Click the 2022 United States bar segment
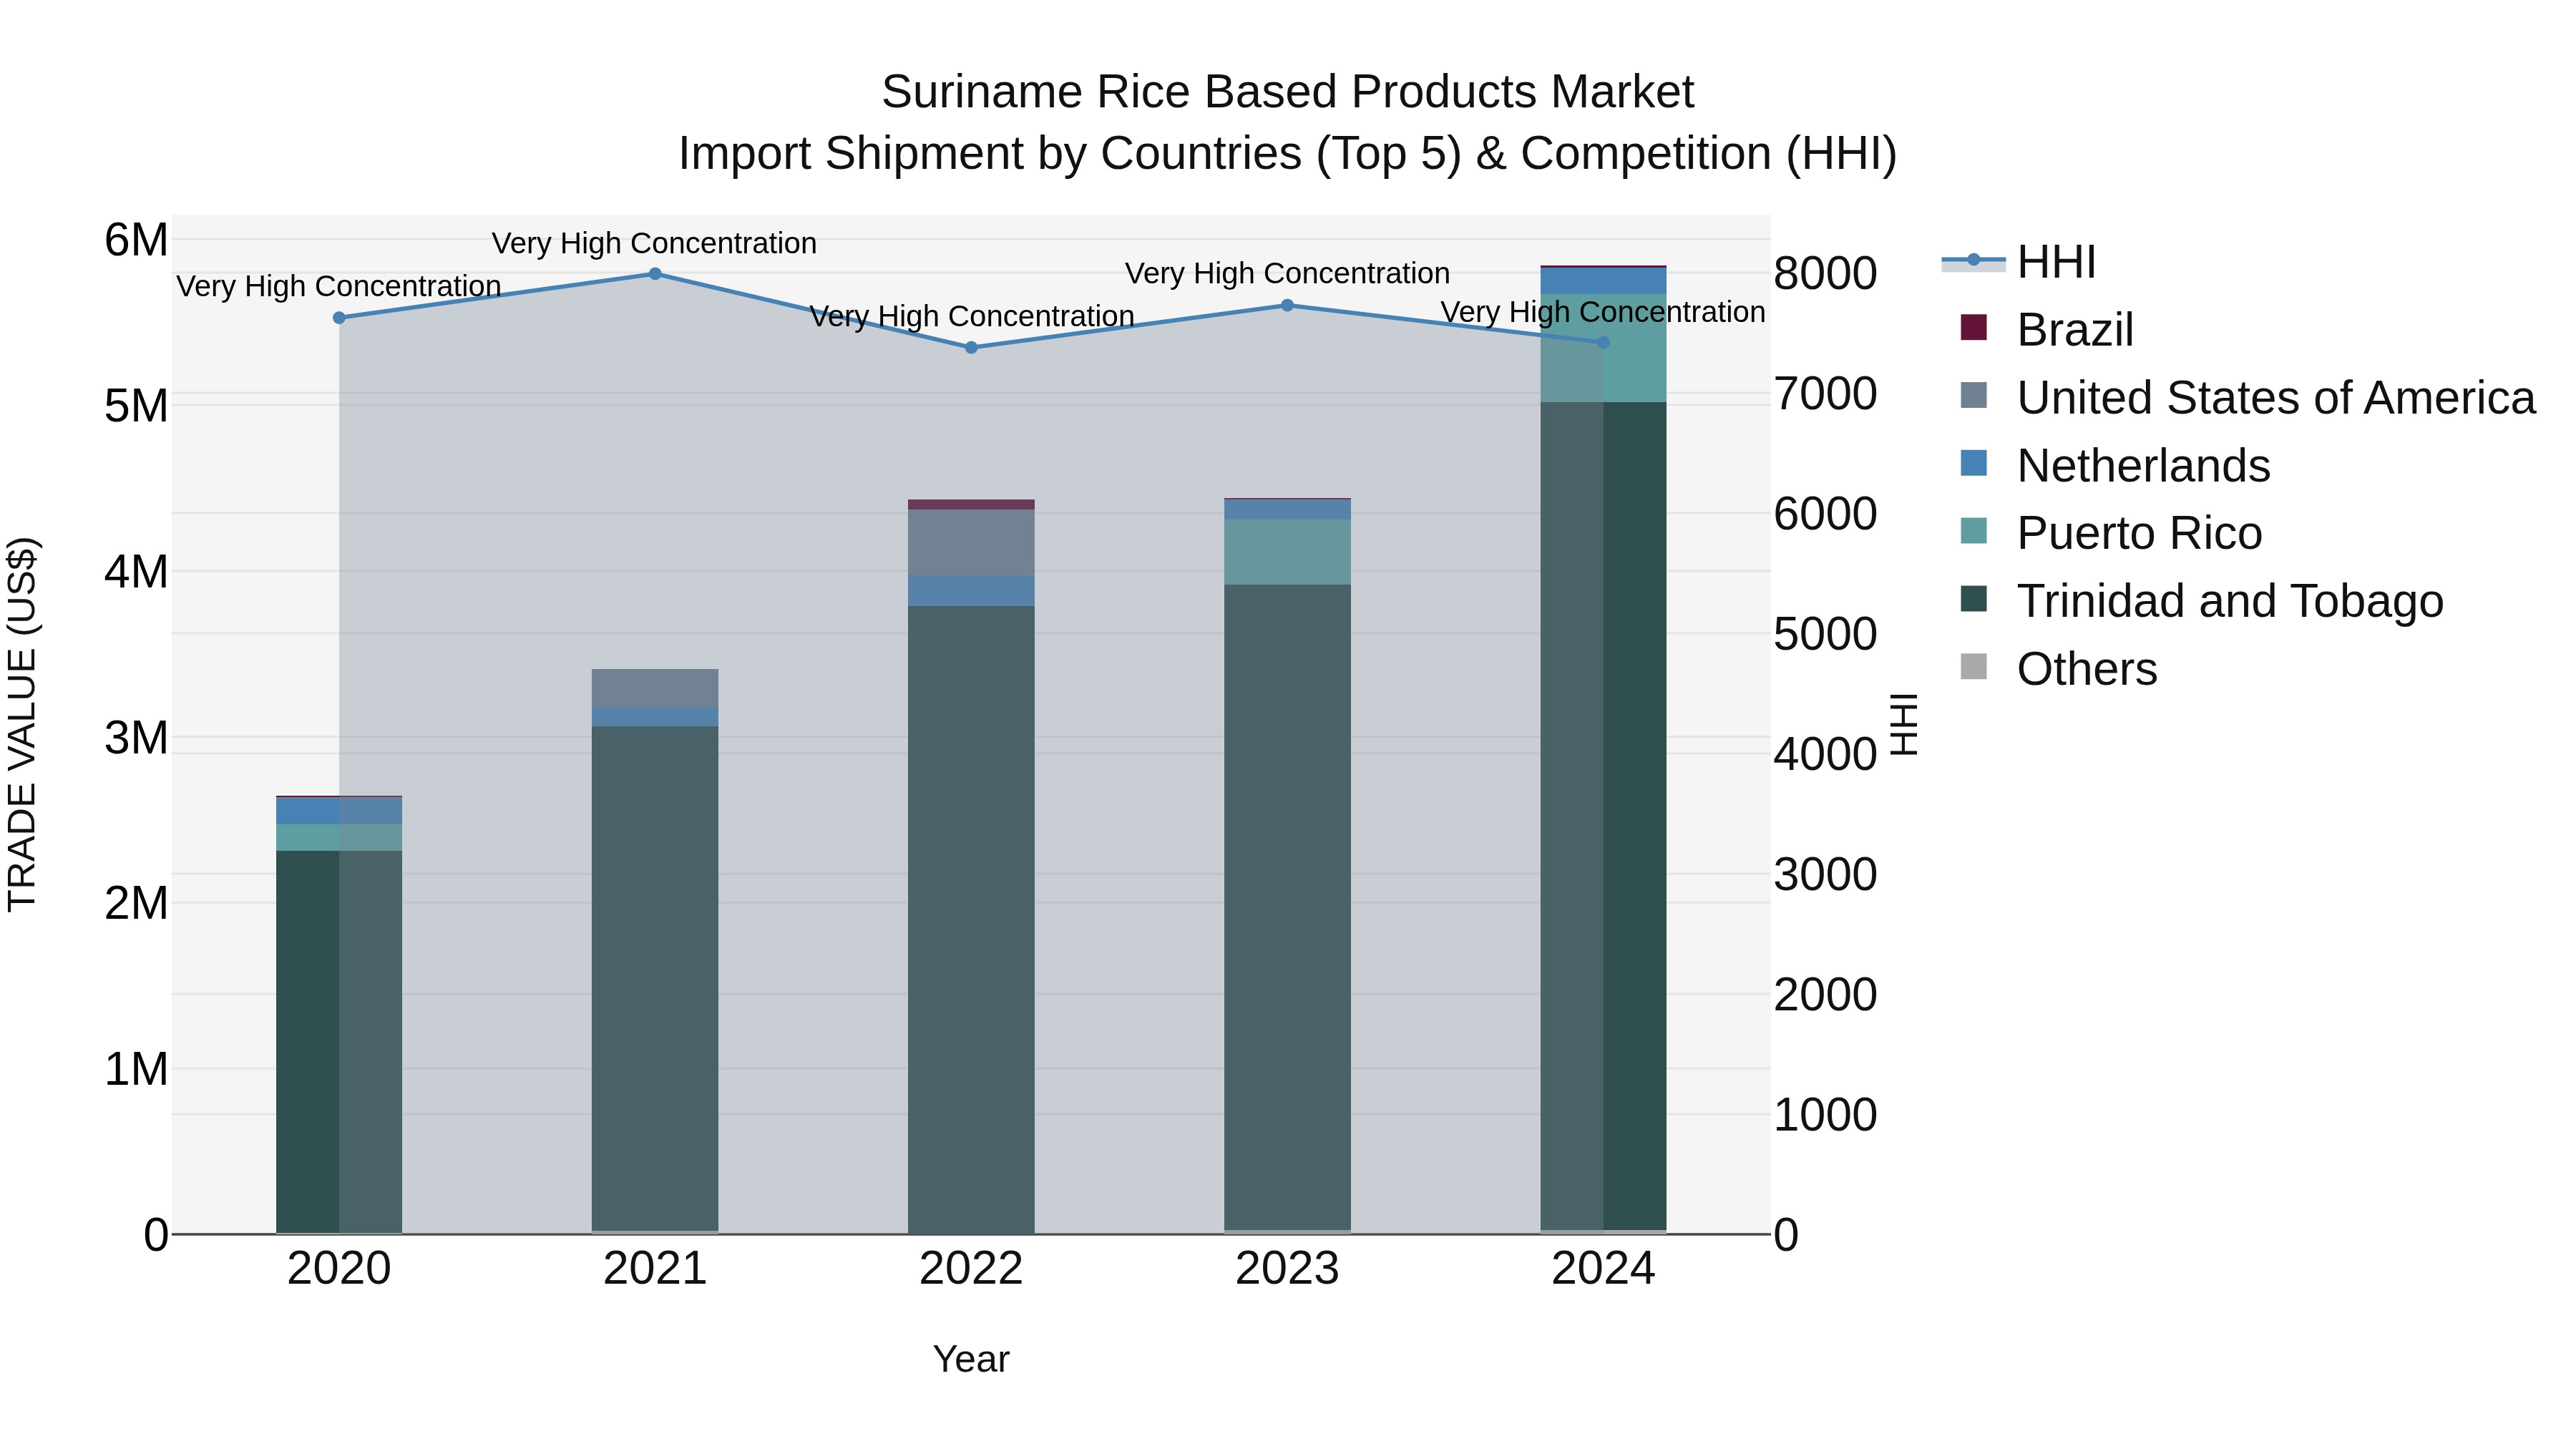The height and width of the screenshot is (1449, 2576). pyautogui.click(x=971, y=543)
